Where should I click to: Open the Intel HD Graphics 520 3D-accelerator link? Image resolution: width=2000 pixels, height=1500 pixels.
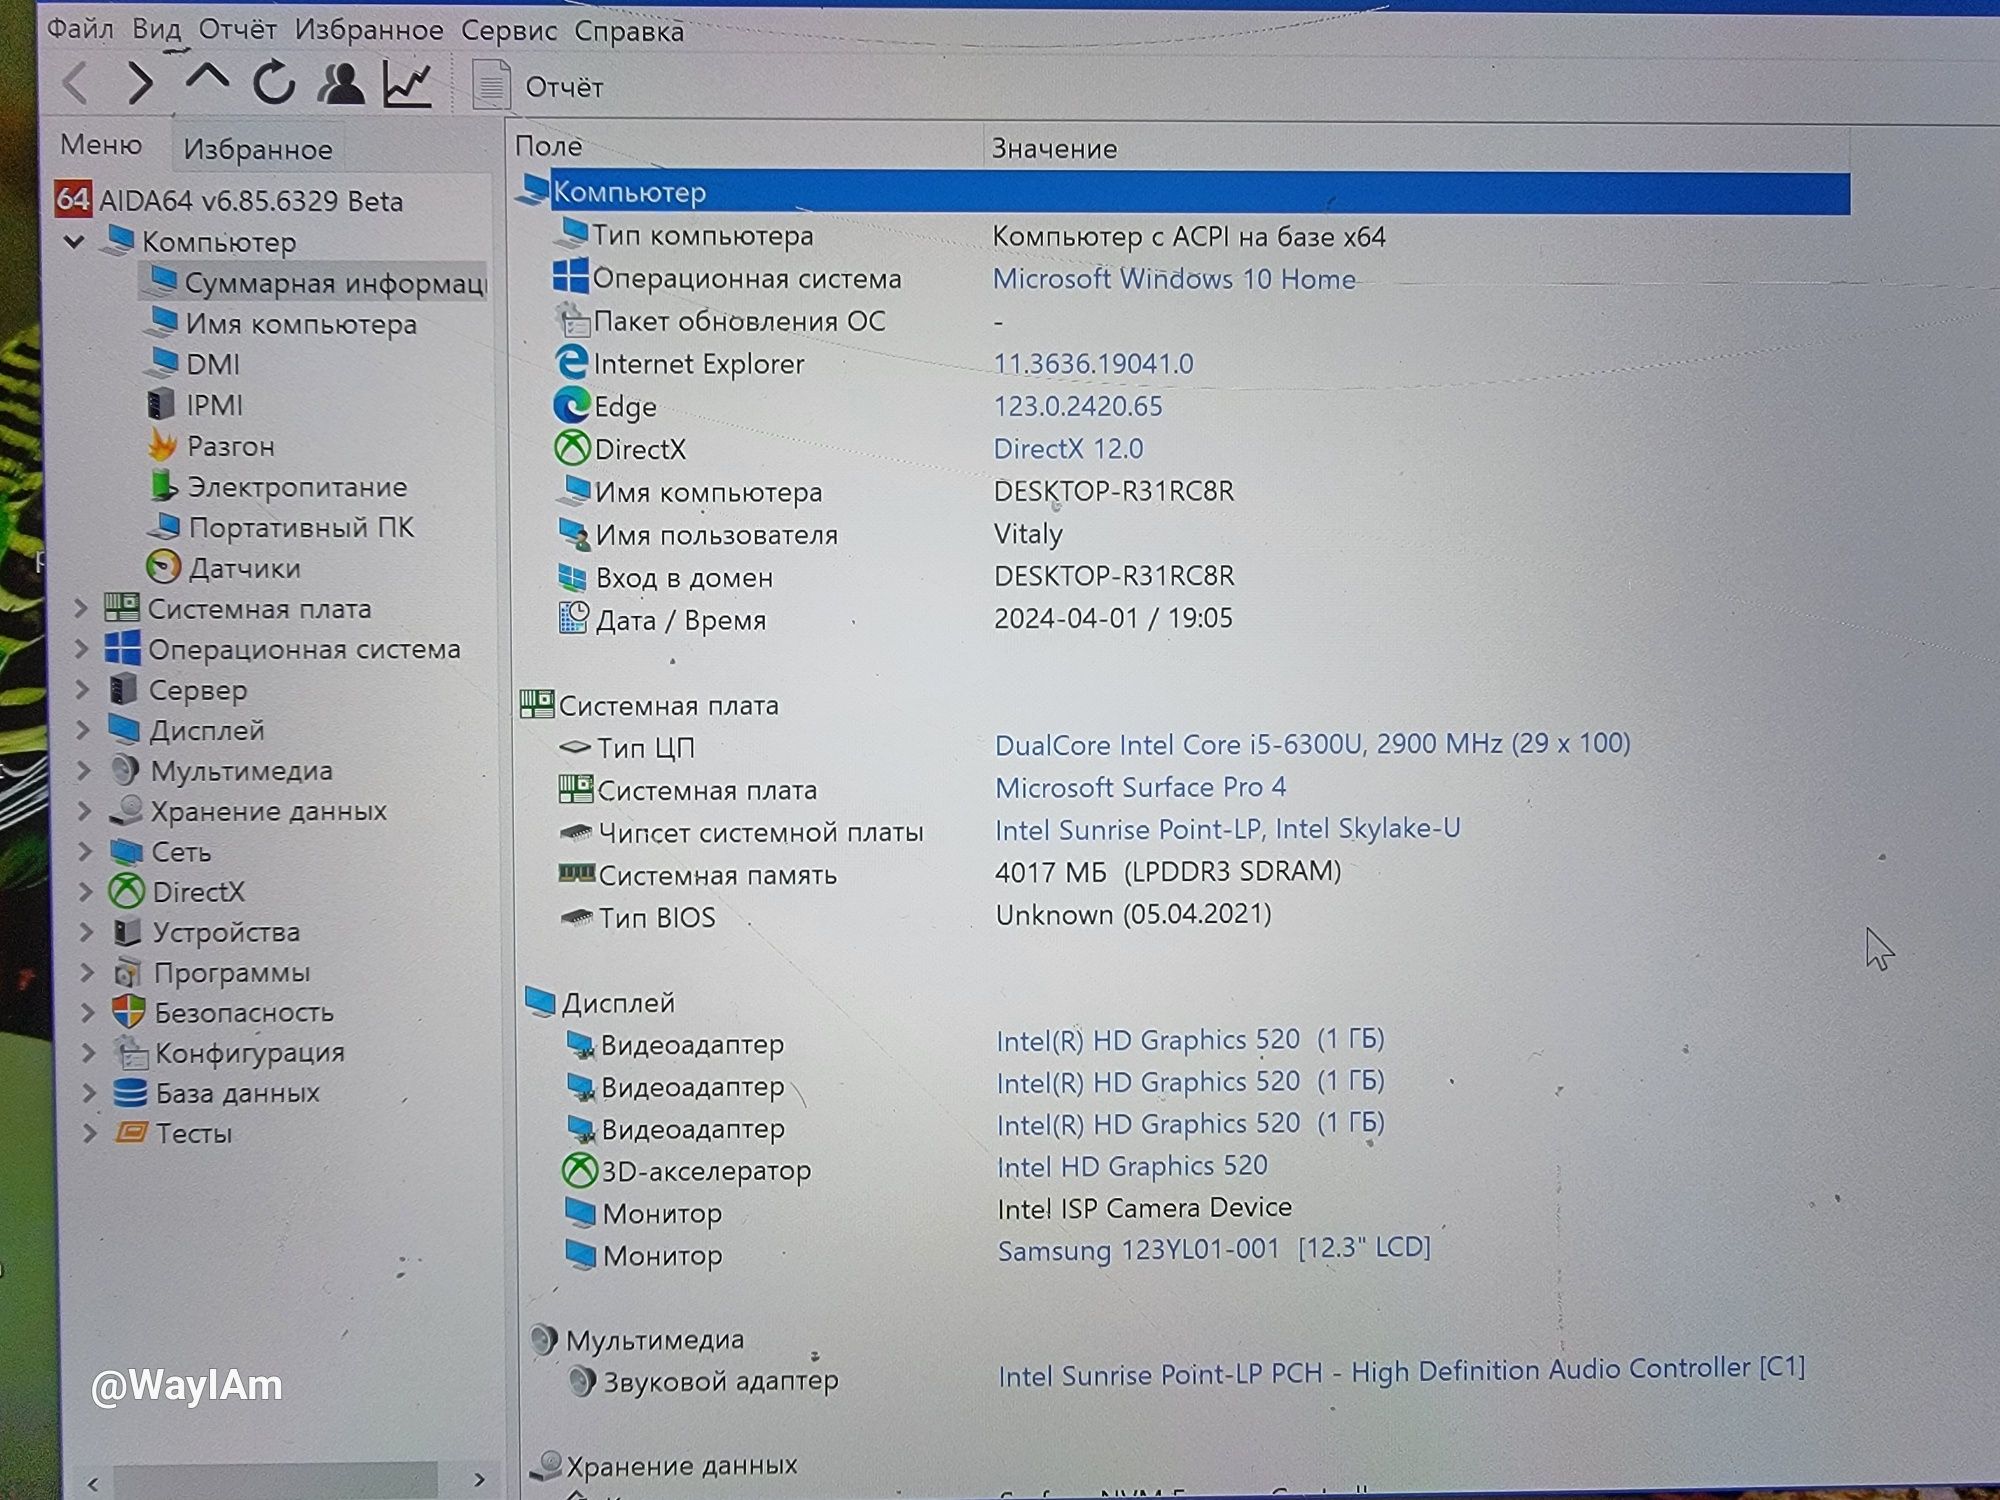(x=1132, y=1166)
